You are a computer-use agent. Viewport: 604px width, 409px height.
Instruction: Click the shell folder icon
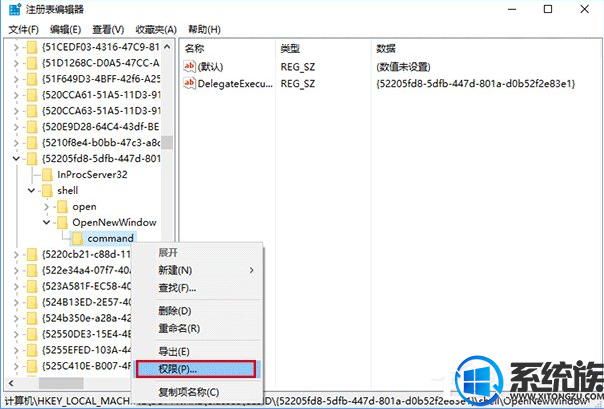click(x=47, y=191)
